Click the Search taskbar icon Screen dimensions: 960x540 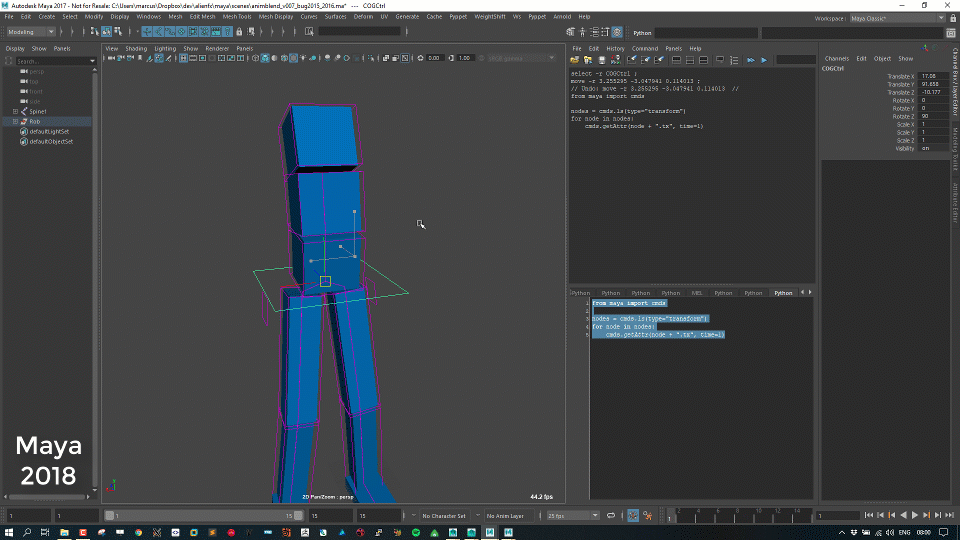click(x=27, y=533)
